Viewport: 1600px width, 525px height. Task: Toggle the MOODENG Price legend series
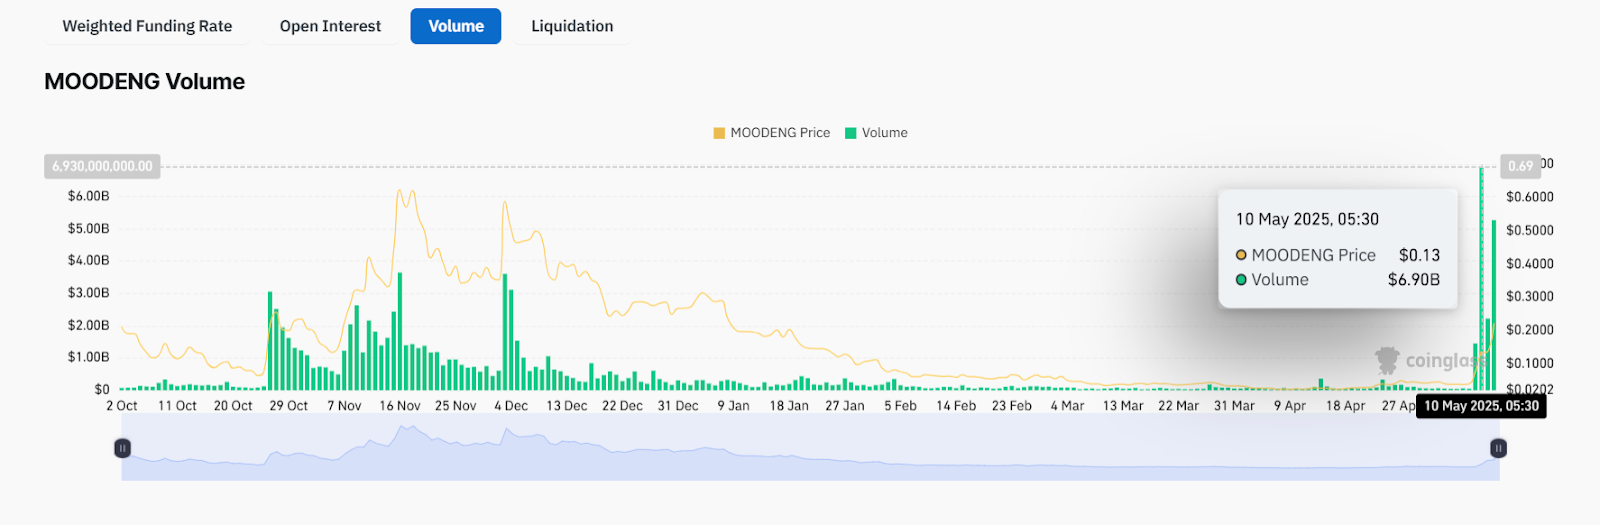771,133
